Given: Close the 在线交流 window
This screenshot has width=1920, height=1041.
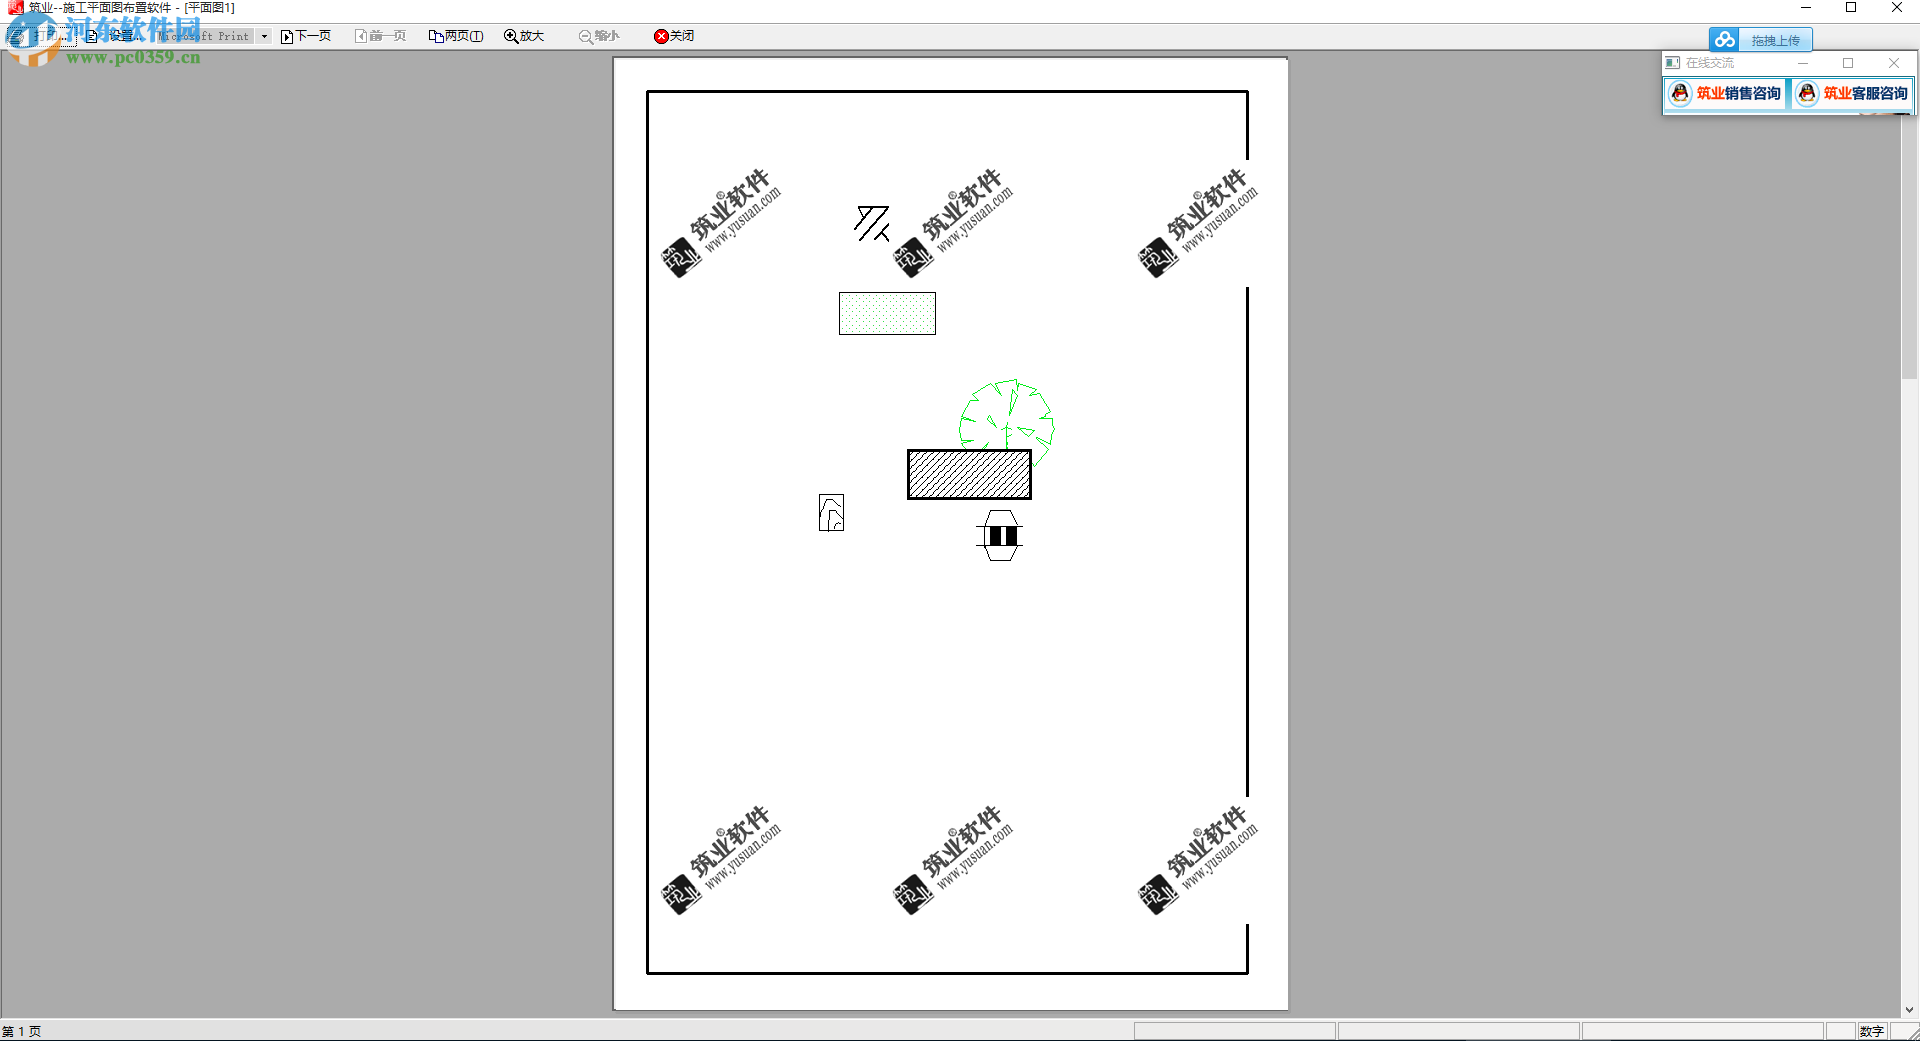Looking at the screenshot, I should 1893,63.
